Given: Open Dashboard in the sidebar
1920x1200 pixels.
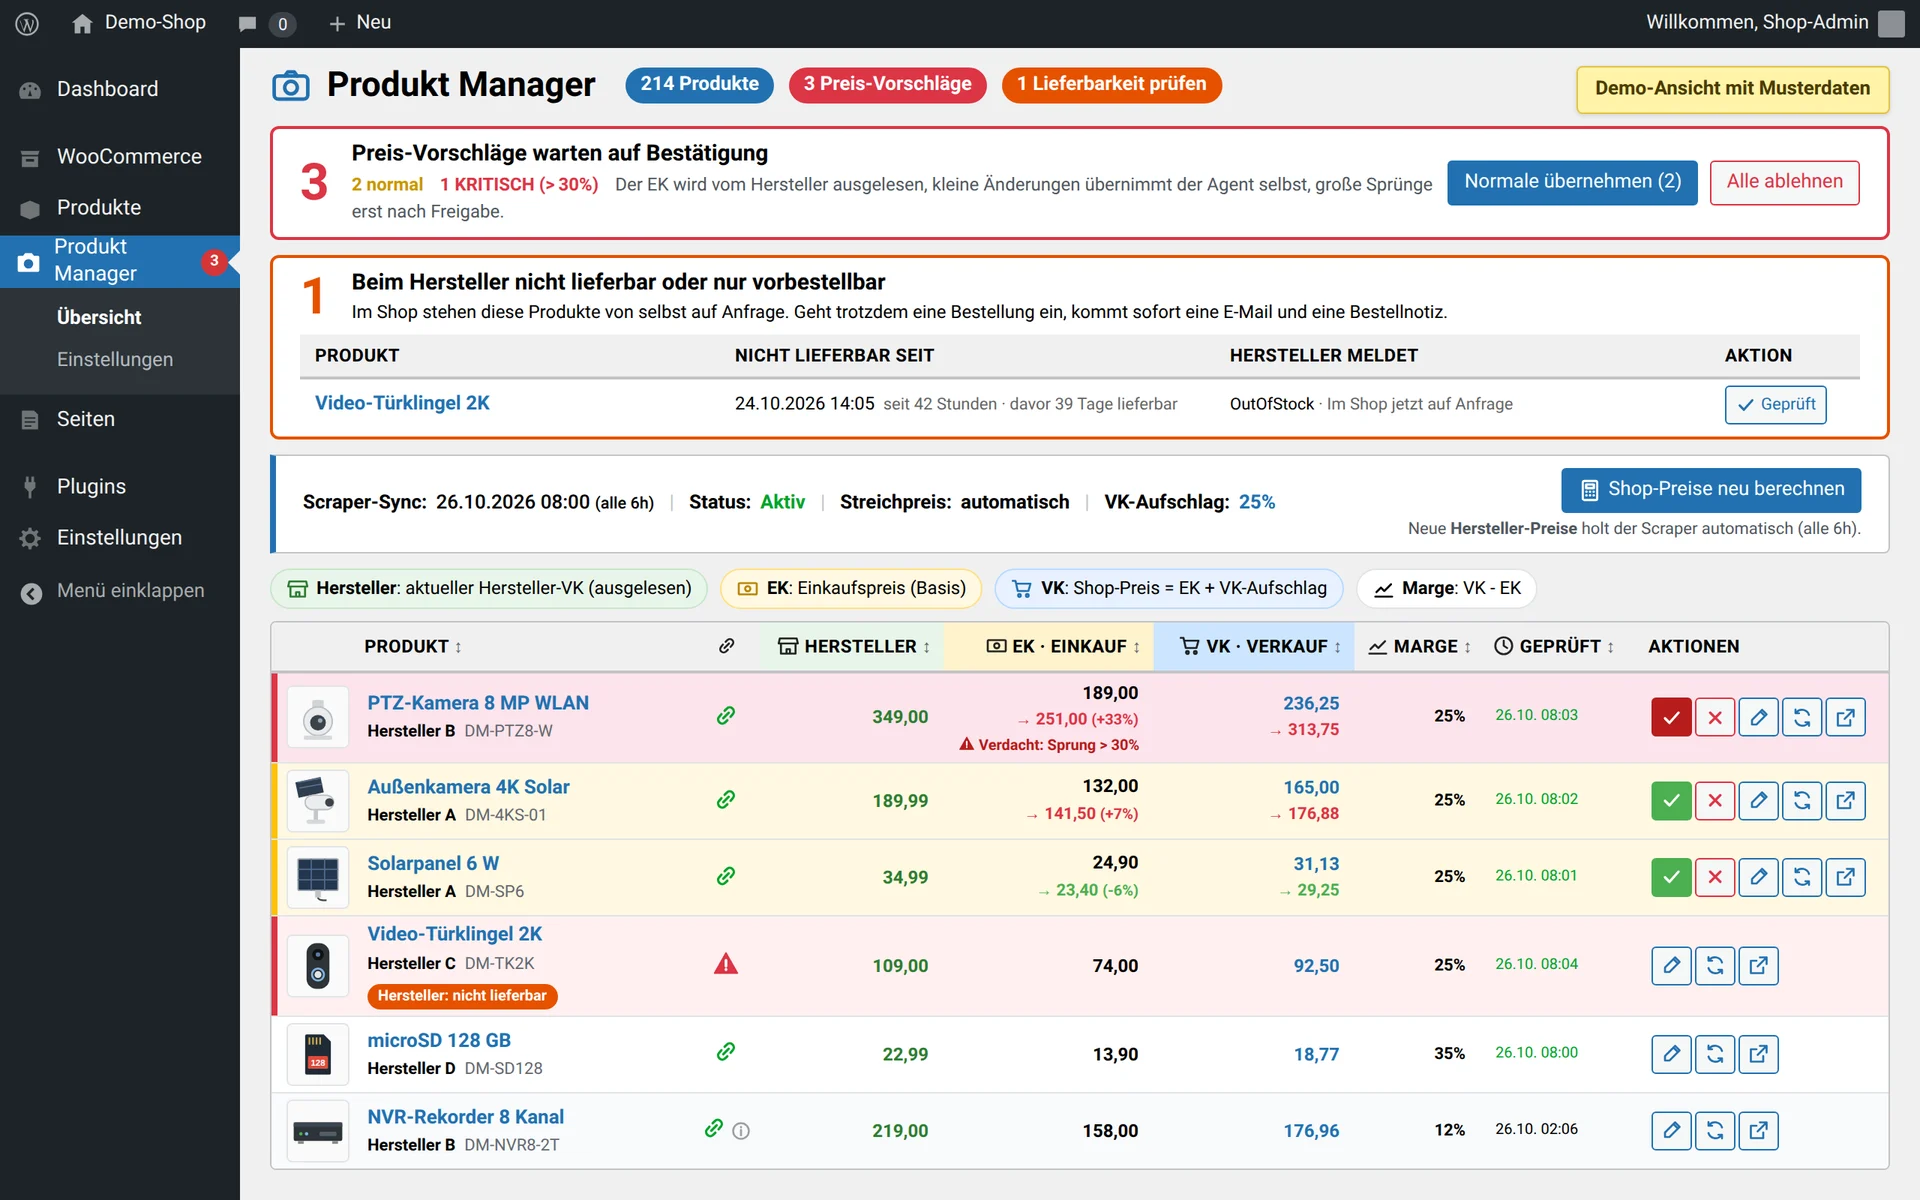Looking at the screenshot, I should pos(120,89).
